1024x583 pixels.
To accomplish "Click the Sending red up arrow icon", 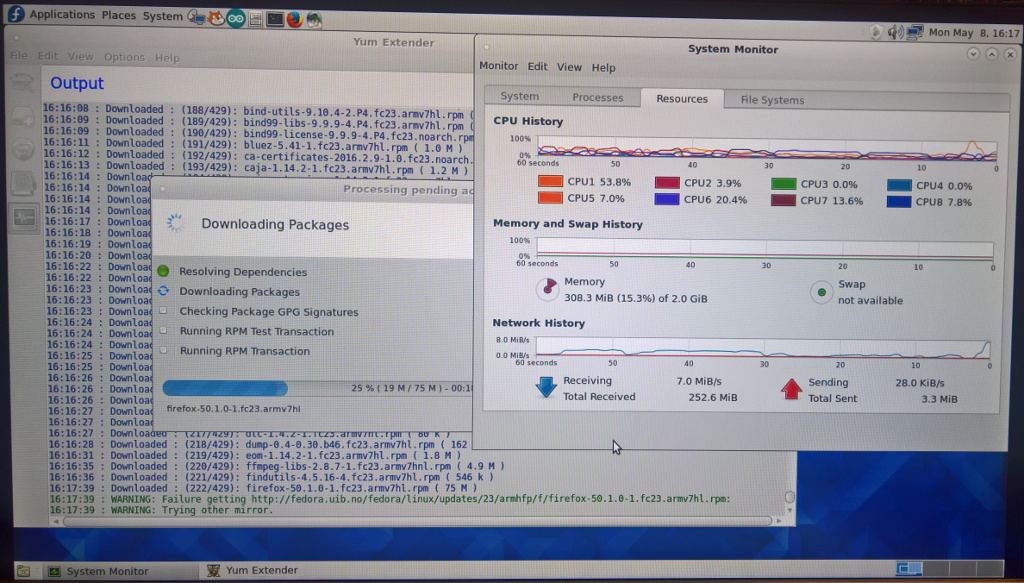I will [792, 389].
